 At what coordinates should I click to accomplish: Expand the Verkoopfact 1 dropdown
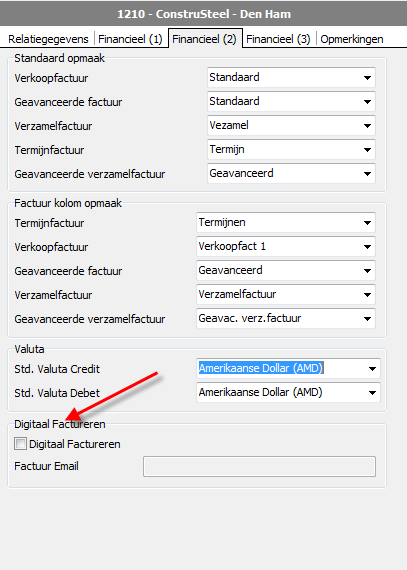[286, 246]
